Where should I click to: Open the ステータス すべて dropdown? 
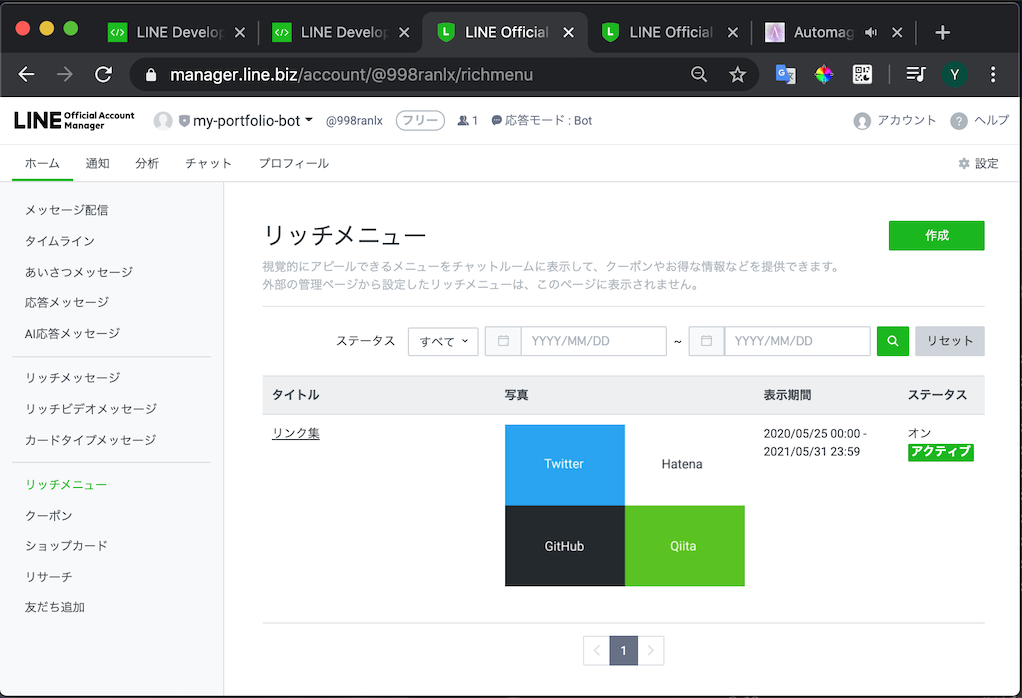[x=443, y=341]
